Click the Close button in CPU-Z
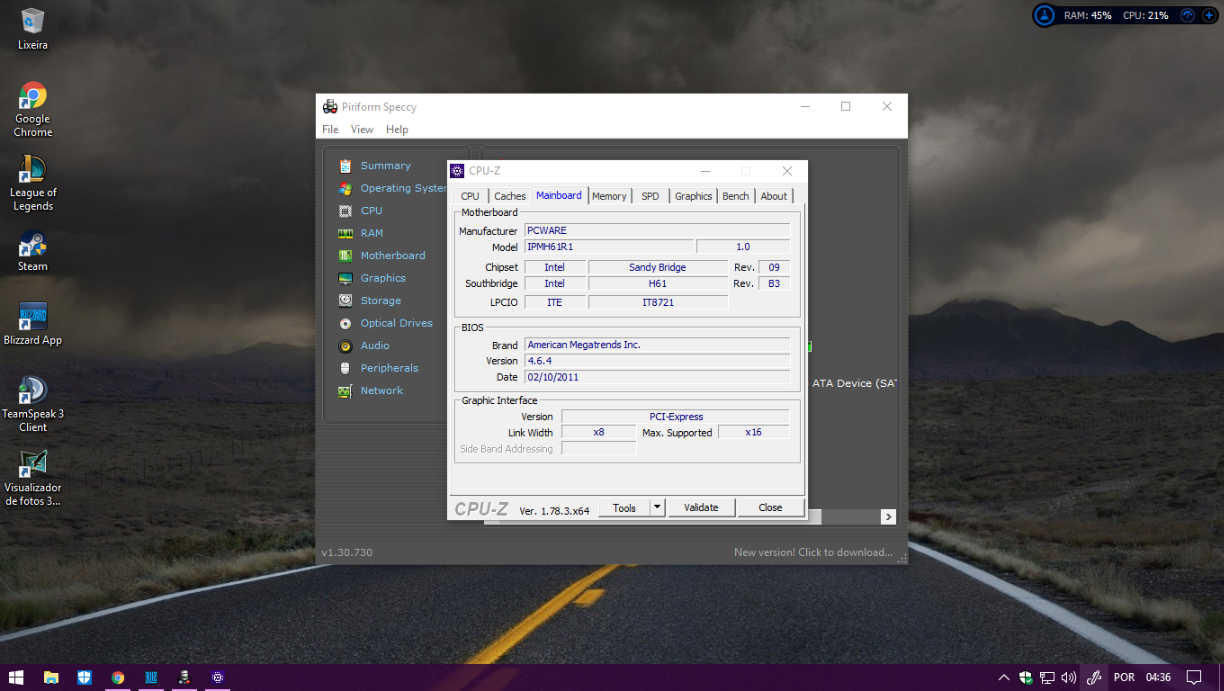This screenshot has height=691, width=1224. pyautogui.click(x=770, y=508)
